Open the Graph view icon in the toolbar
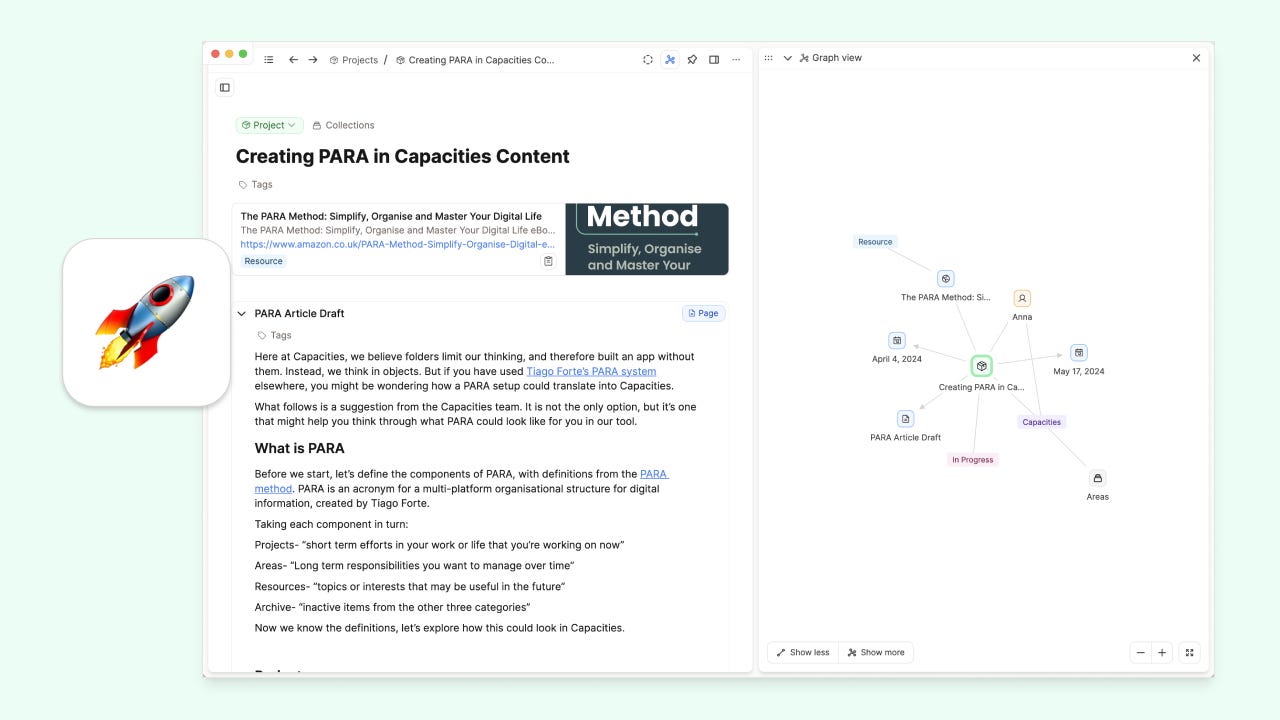The width and height of the screenshot is (1280, 720). [670, 59]
